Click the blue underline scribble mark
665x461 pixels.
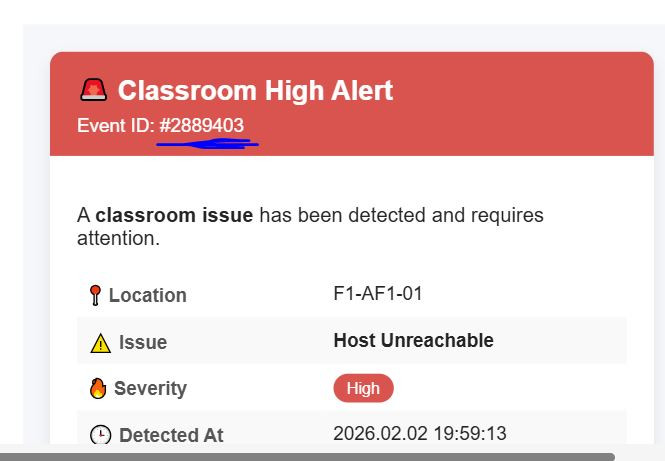click(x=207, y=144)
